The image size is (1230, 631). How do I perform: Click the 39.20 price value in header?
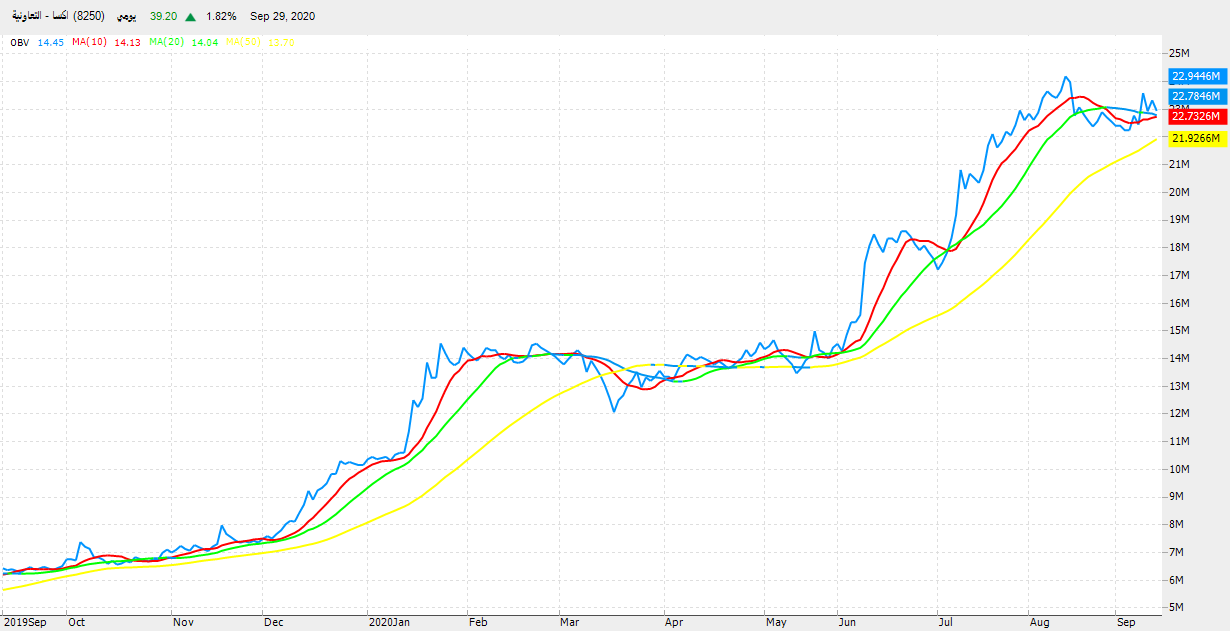click(163, 17)
